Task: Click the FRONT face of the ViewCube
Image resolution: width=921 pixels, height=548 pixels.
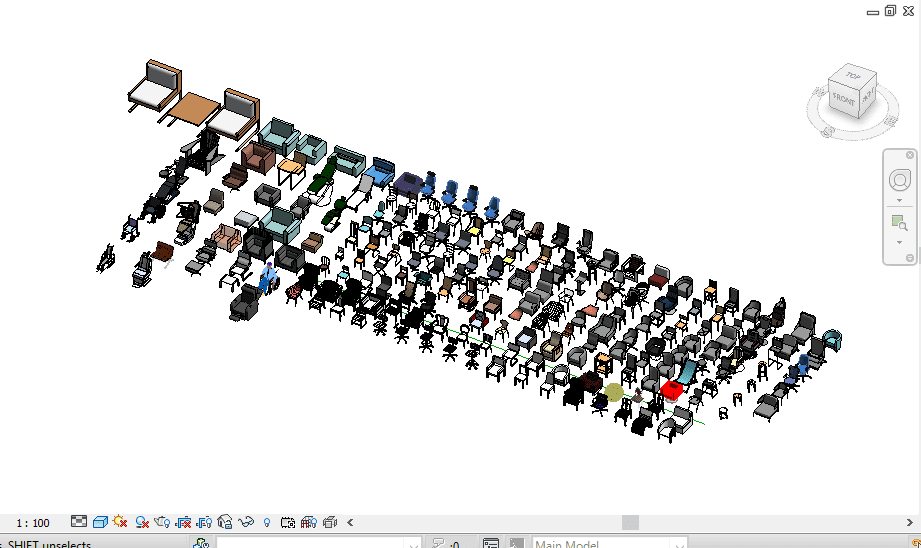Action: tap(843, 100)
